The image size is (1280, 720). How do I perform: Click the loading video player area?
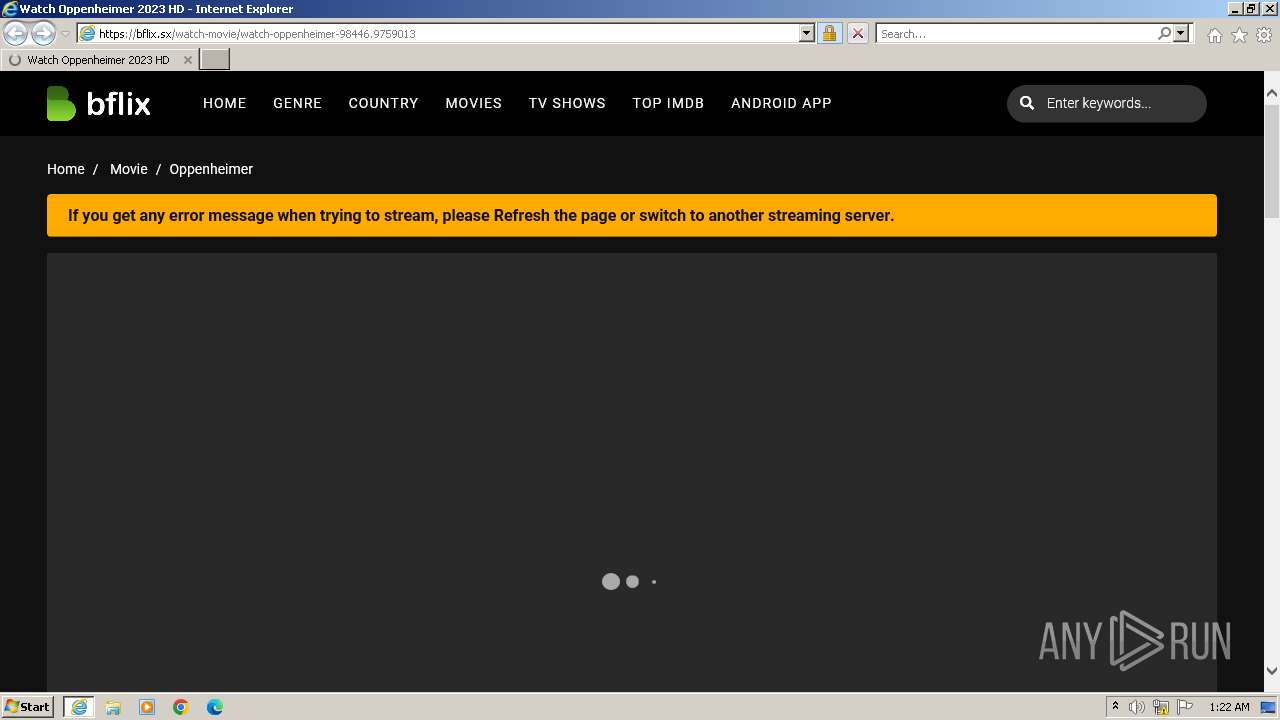pyautogui.click(x=632, y=470)
